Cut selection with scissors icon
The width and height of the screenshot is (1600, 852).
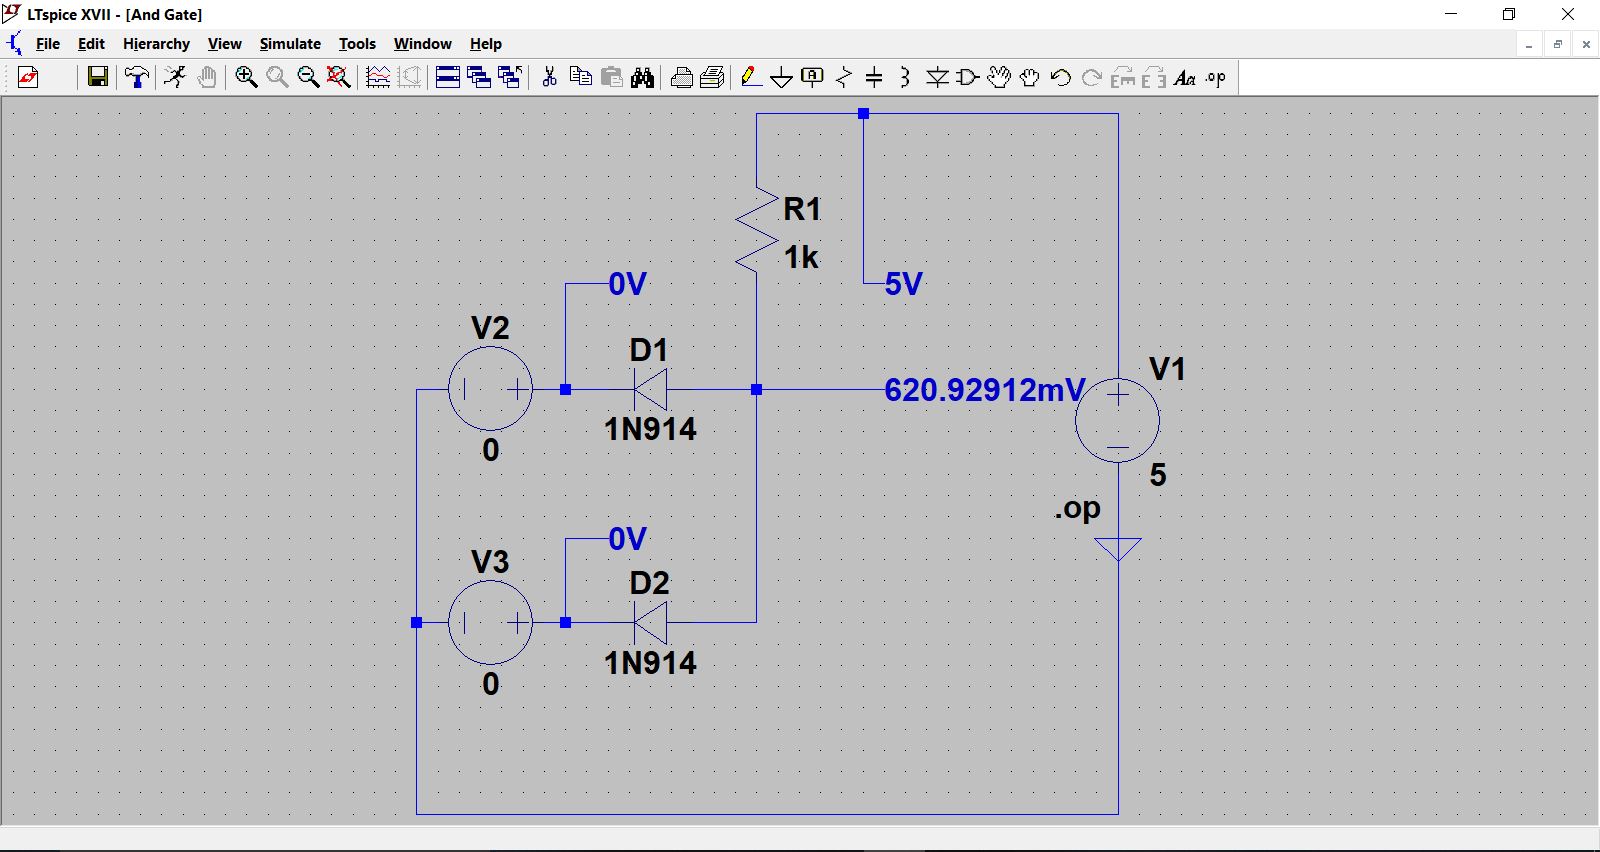pos(549,78)
